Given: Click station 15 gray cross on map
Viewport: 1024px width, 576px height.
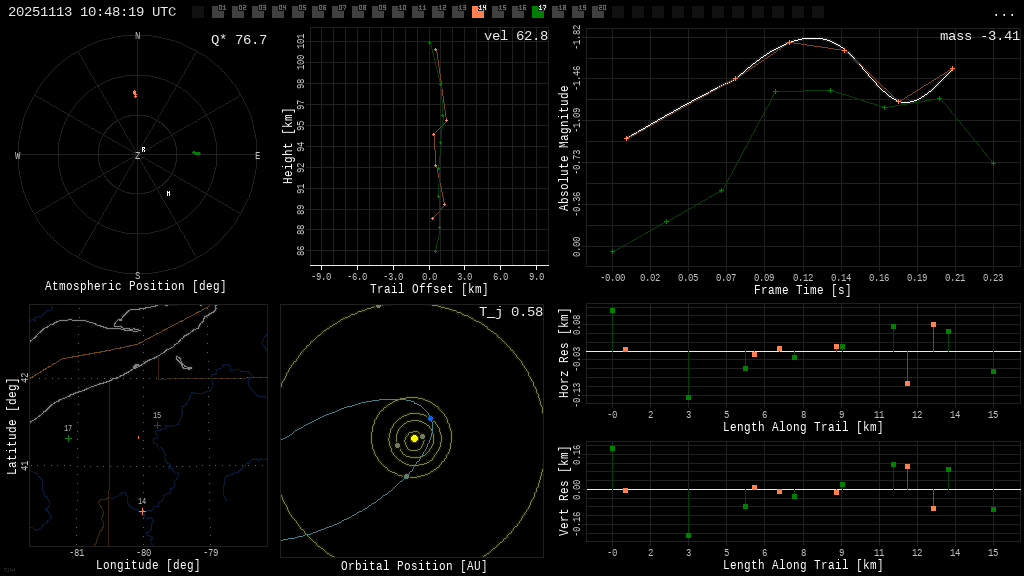Looking at the screenshot, I should pos(157,425).
